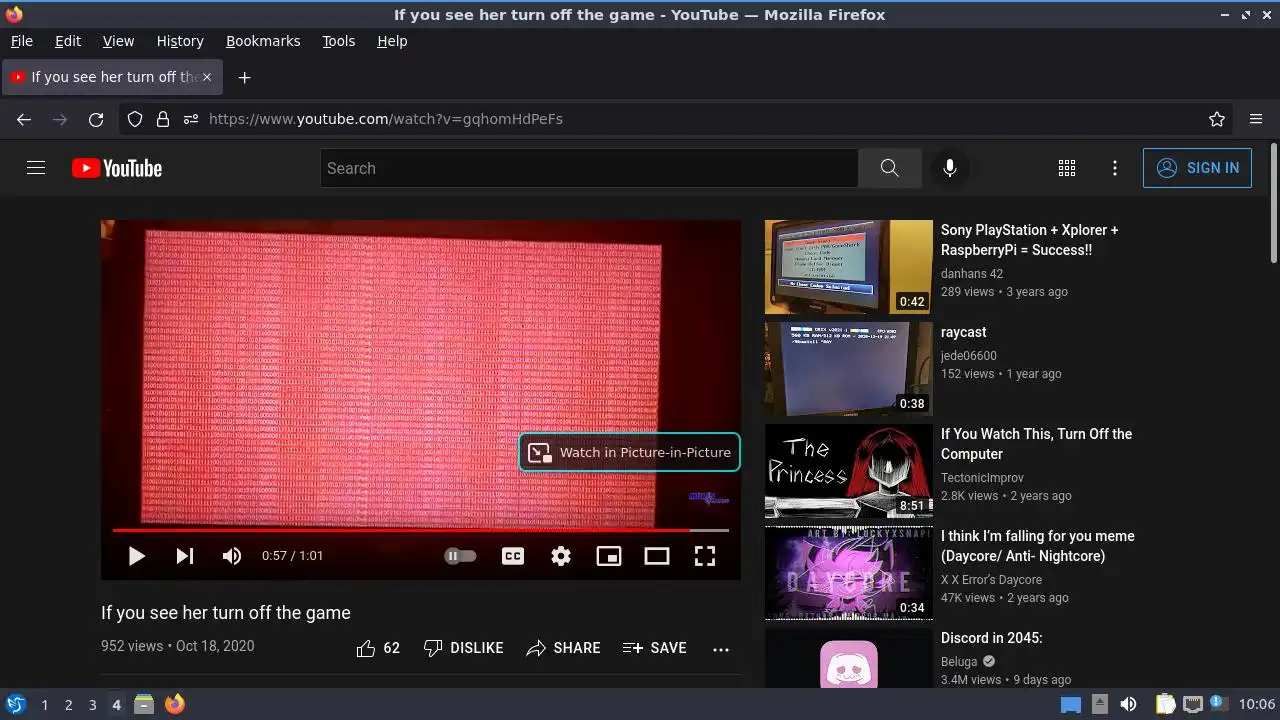Skip to the next video

(185, 556)
